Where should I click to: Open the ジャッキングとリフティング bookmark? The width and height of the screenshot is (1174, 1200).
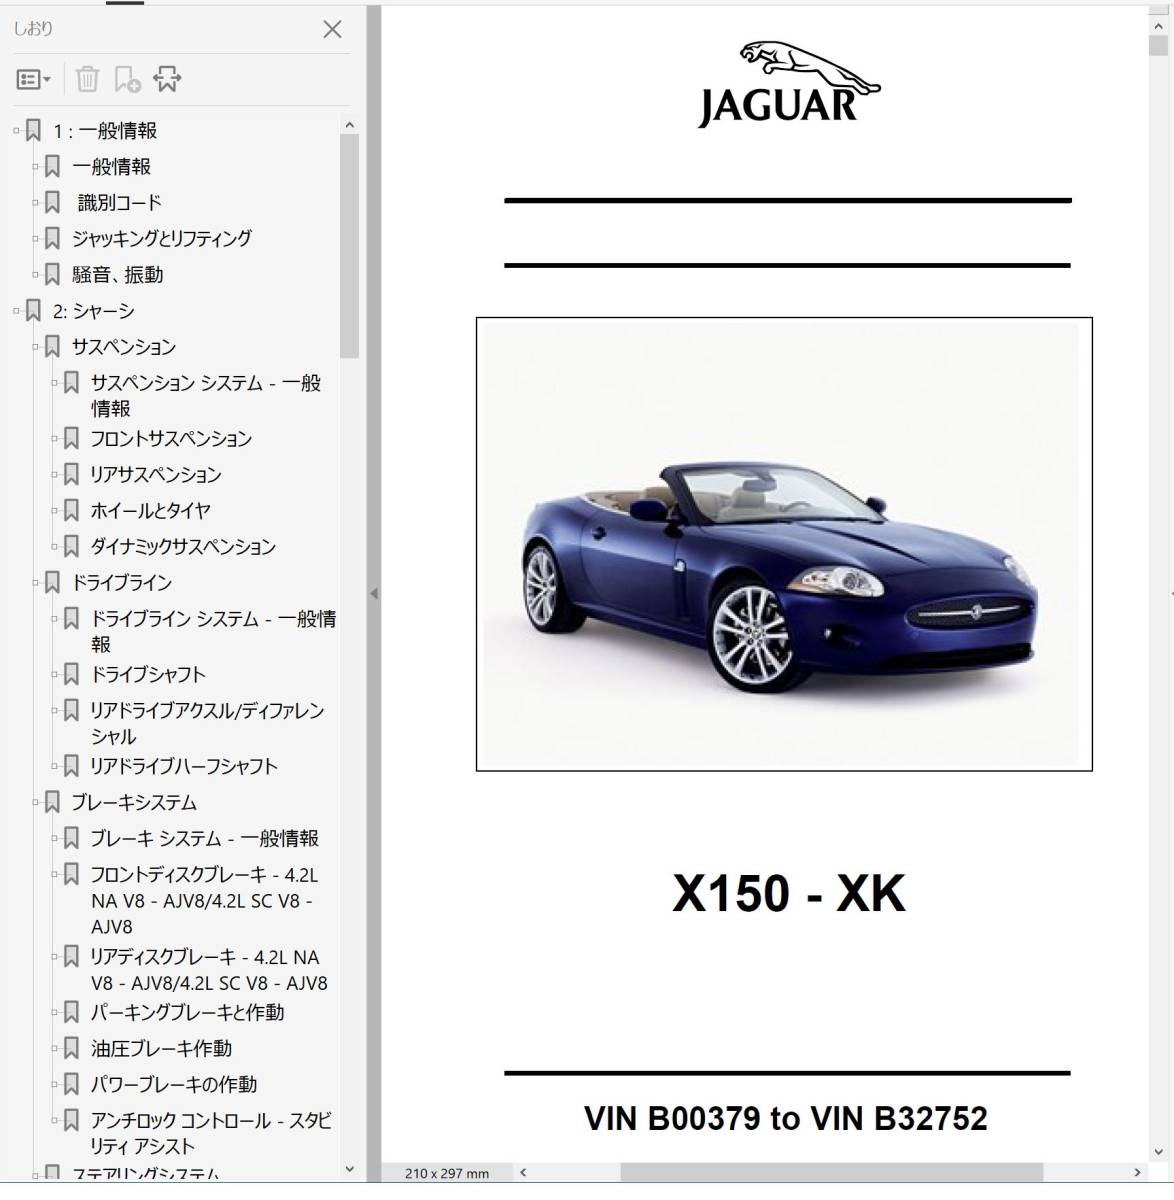(x=162, y=239)
